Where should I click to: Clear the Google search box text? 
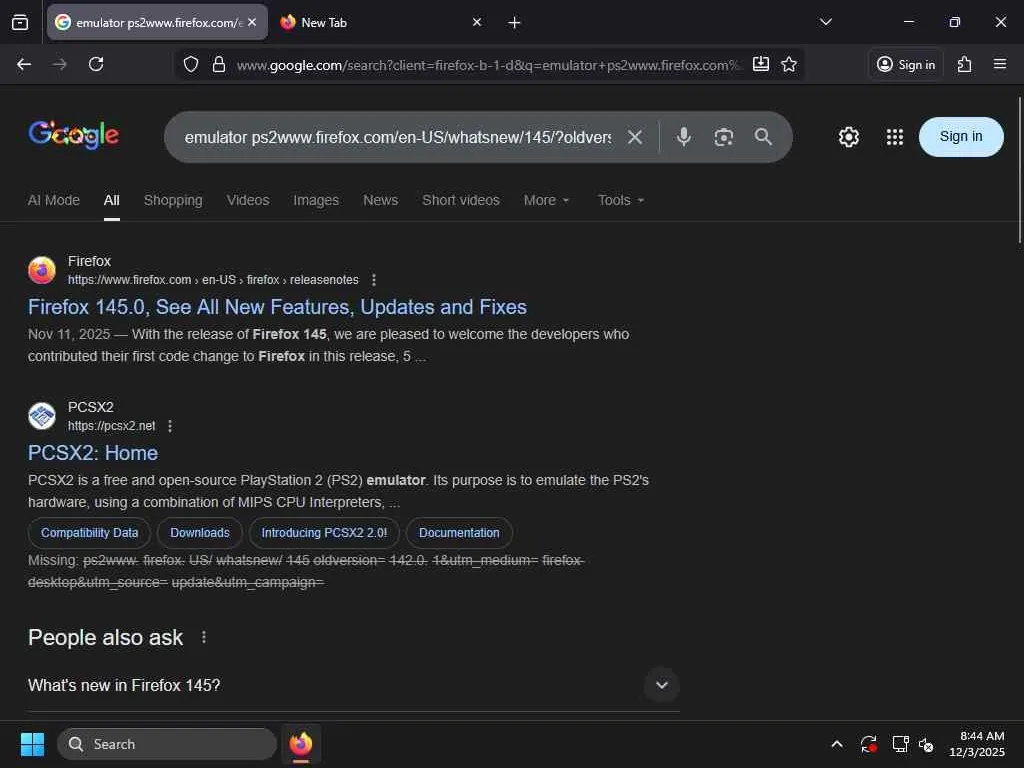(x=635, y=137)
